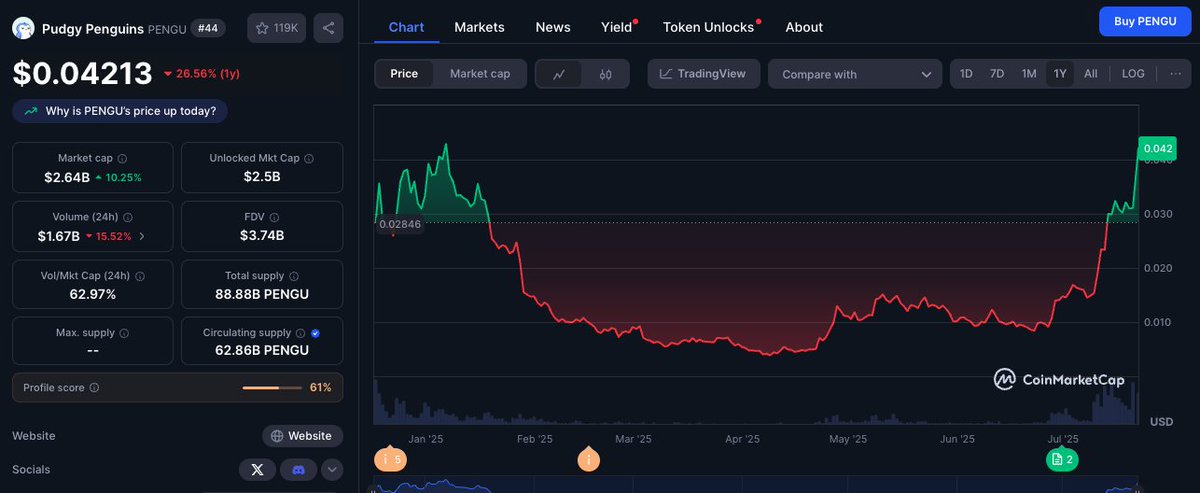Expand Volume (24h) arrow chevron
Viewport: 1200px width, 493px height.
click(141, 236)
